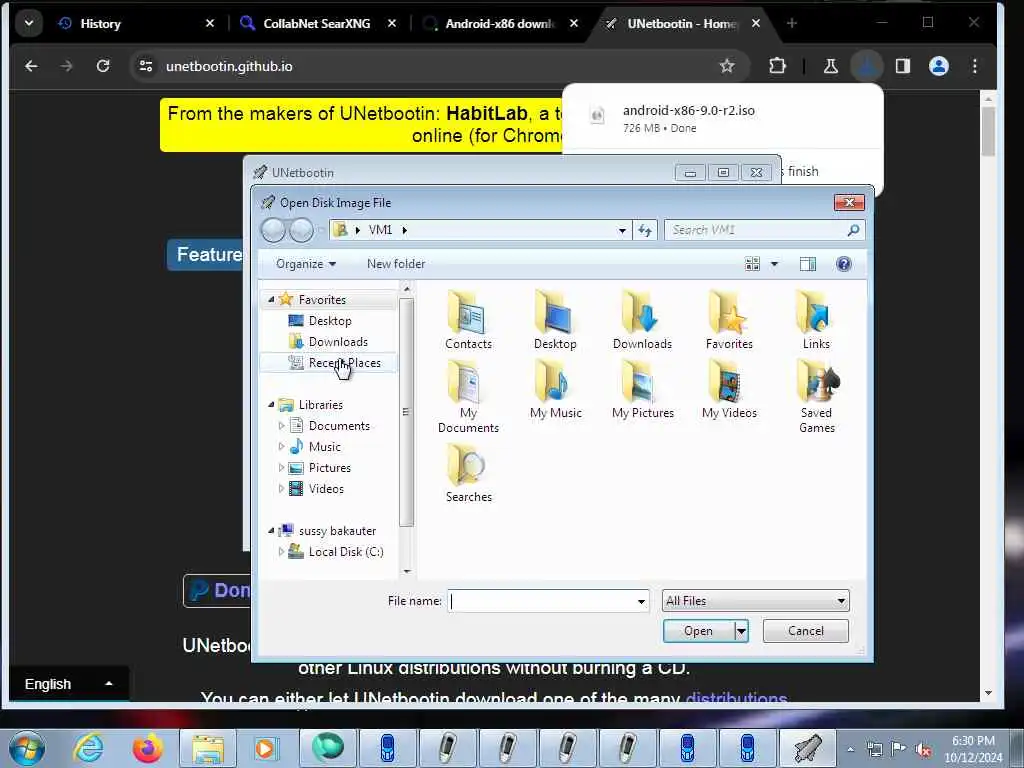This screenshot has height=768, width=1024.
Task: Go back in the file dialog
Action: pyautogui.click(x=273, y=230)
